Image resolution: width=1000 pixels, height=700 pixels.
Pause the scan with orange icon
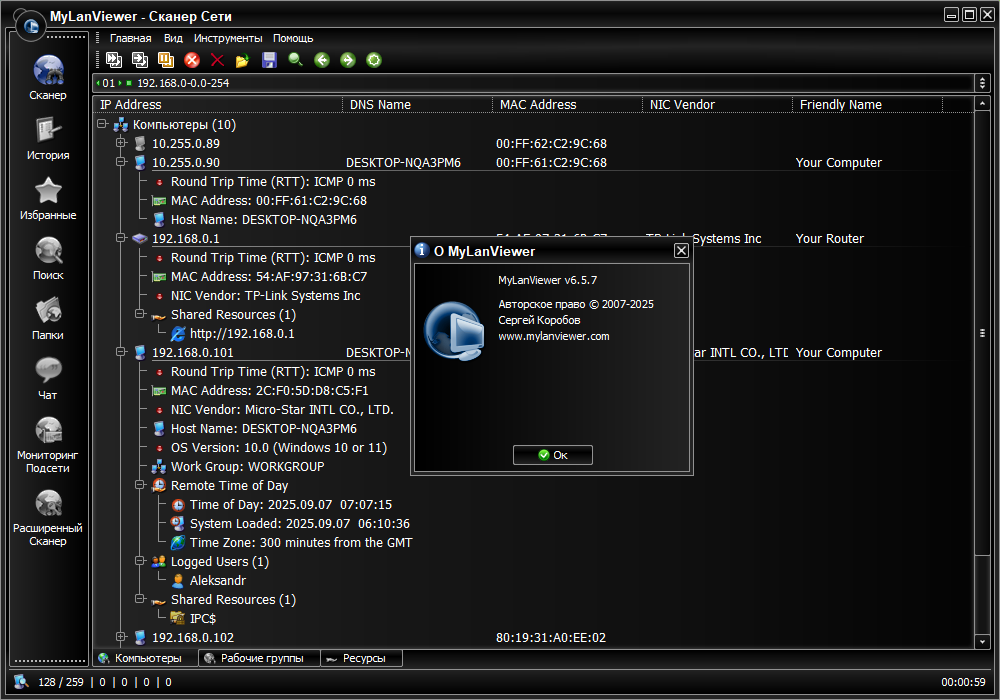point(166,60)
